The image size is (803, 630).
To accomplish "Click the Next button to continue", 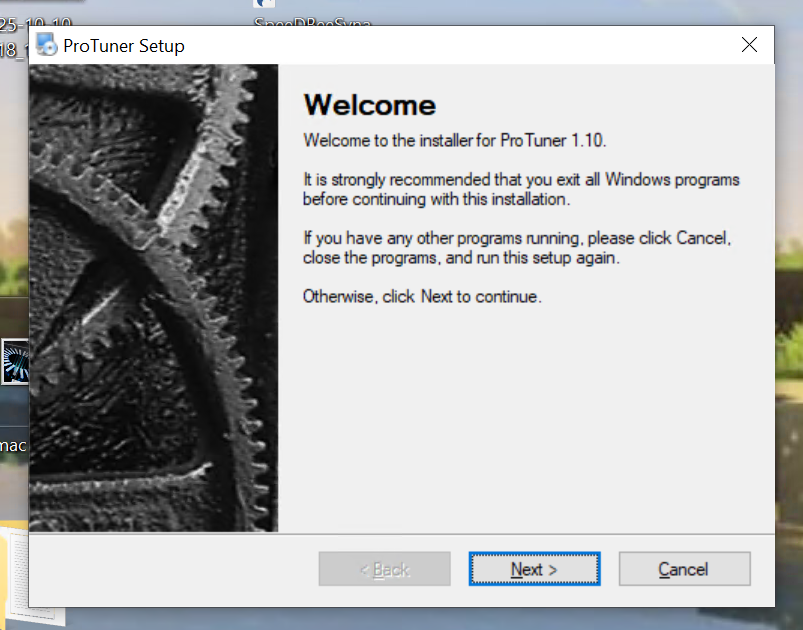I will click(x=534, y=569).
